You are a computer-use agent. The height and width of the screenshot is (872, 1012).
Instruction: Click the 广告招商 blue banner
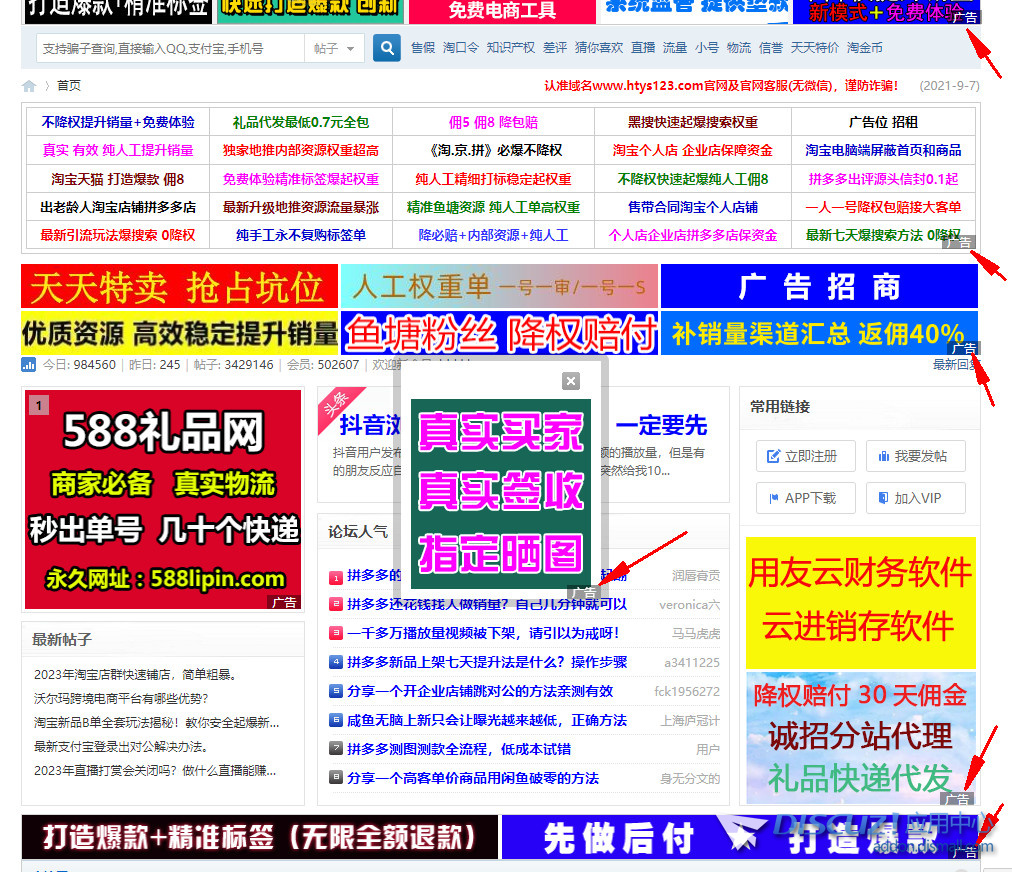(x=819, y=286)
